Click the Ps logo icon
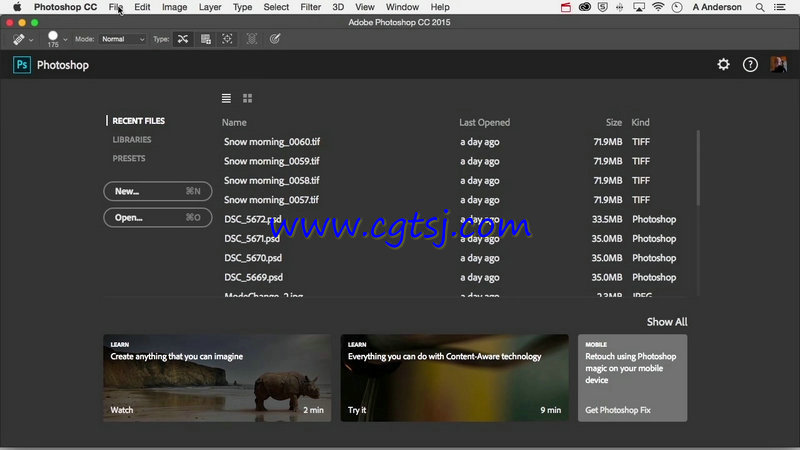800x450 pixels. click(x=22, y=65)
